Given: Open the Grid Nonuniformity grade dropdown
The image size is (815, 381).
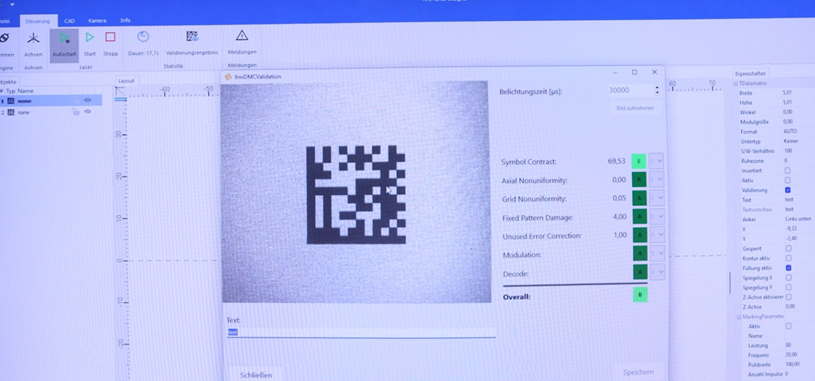Looking at the screenshot, I should click(657, 198).
